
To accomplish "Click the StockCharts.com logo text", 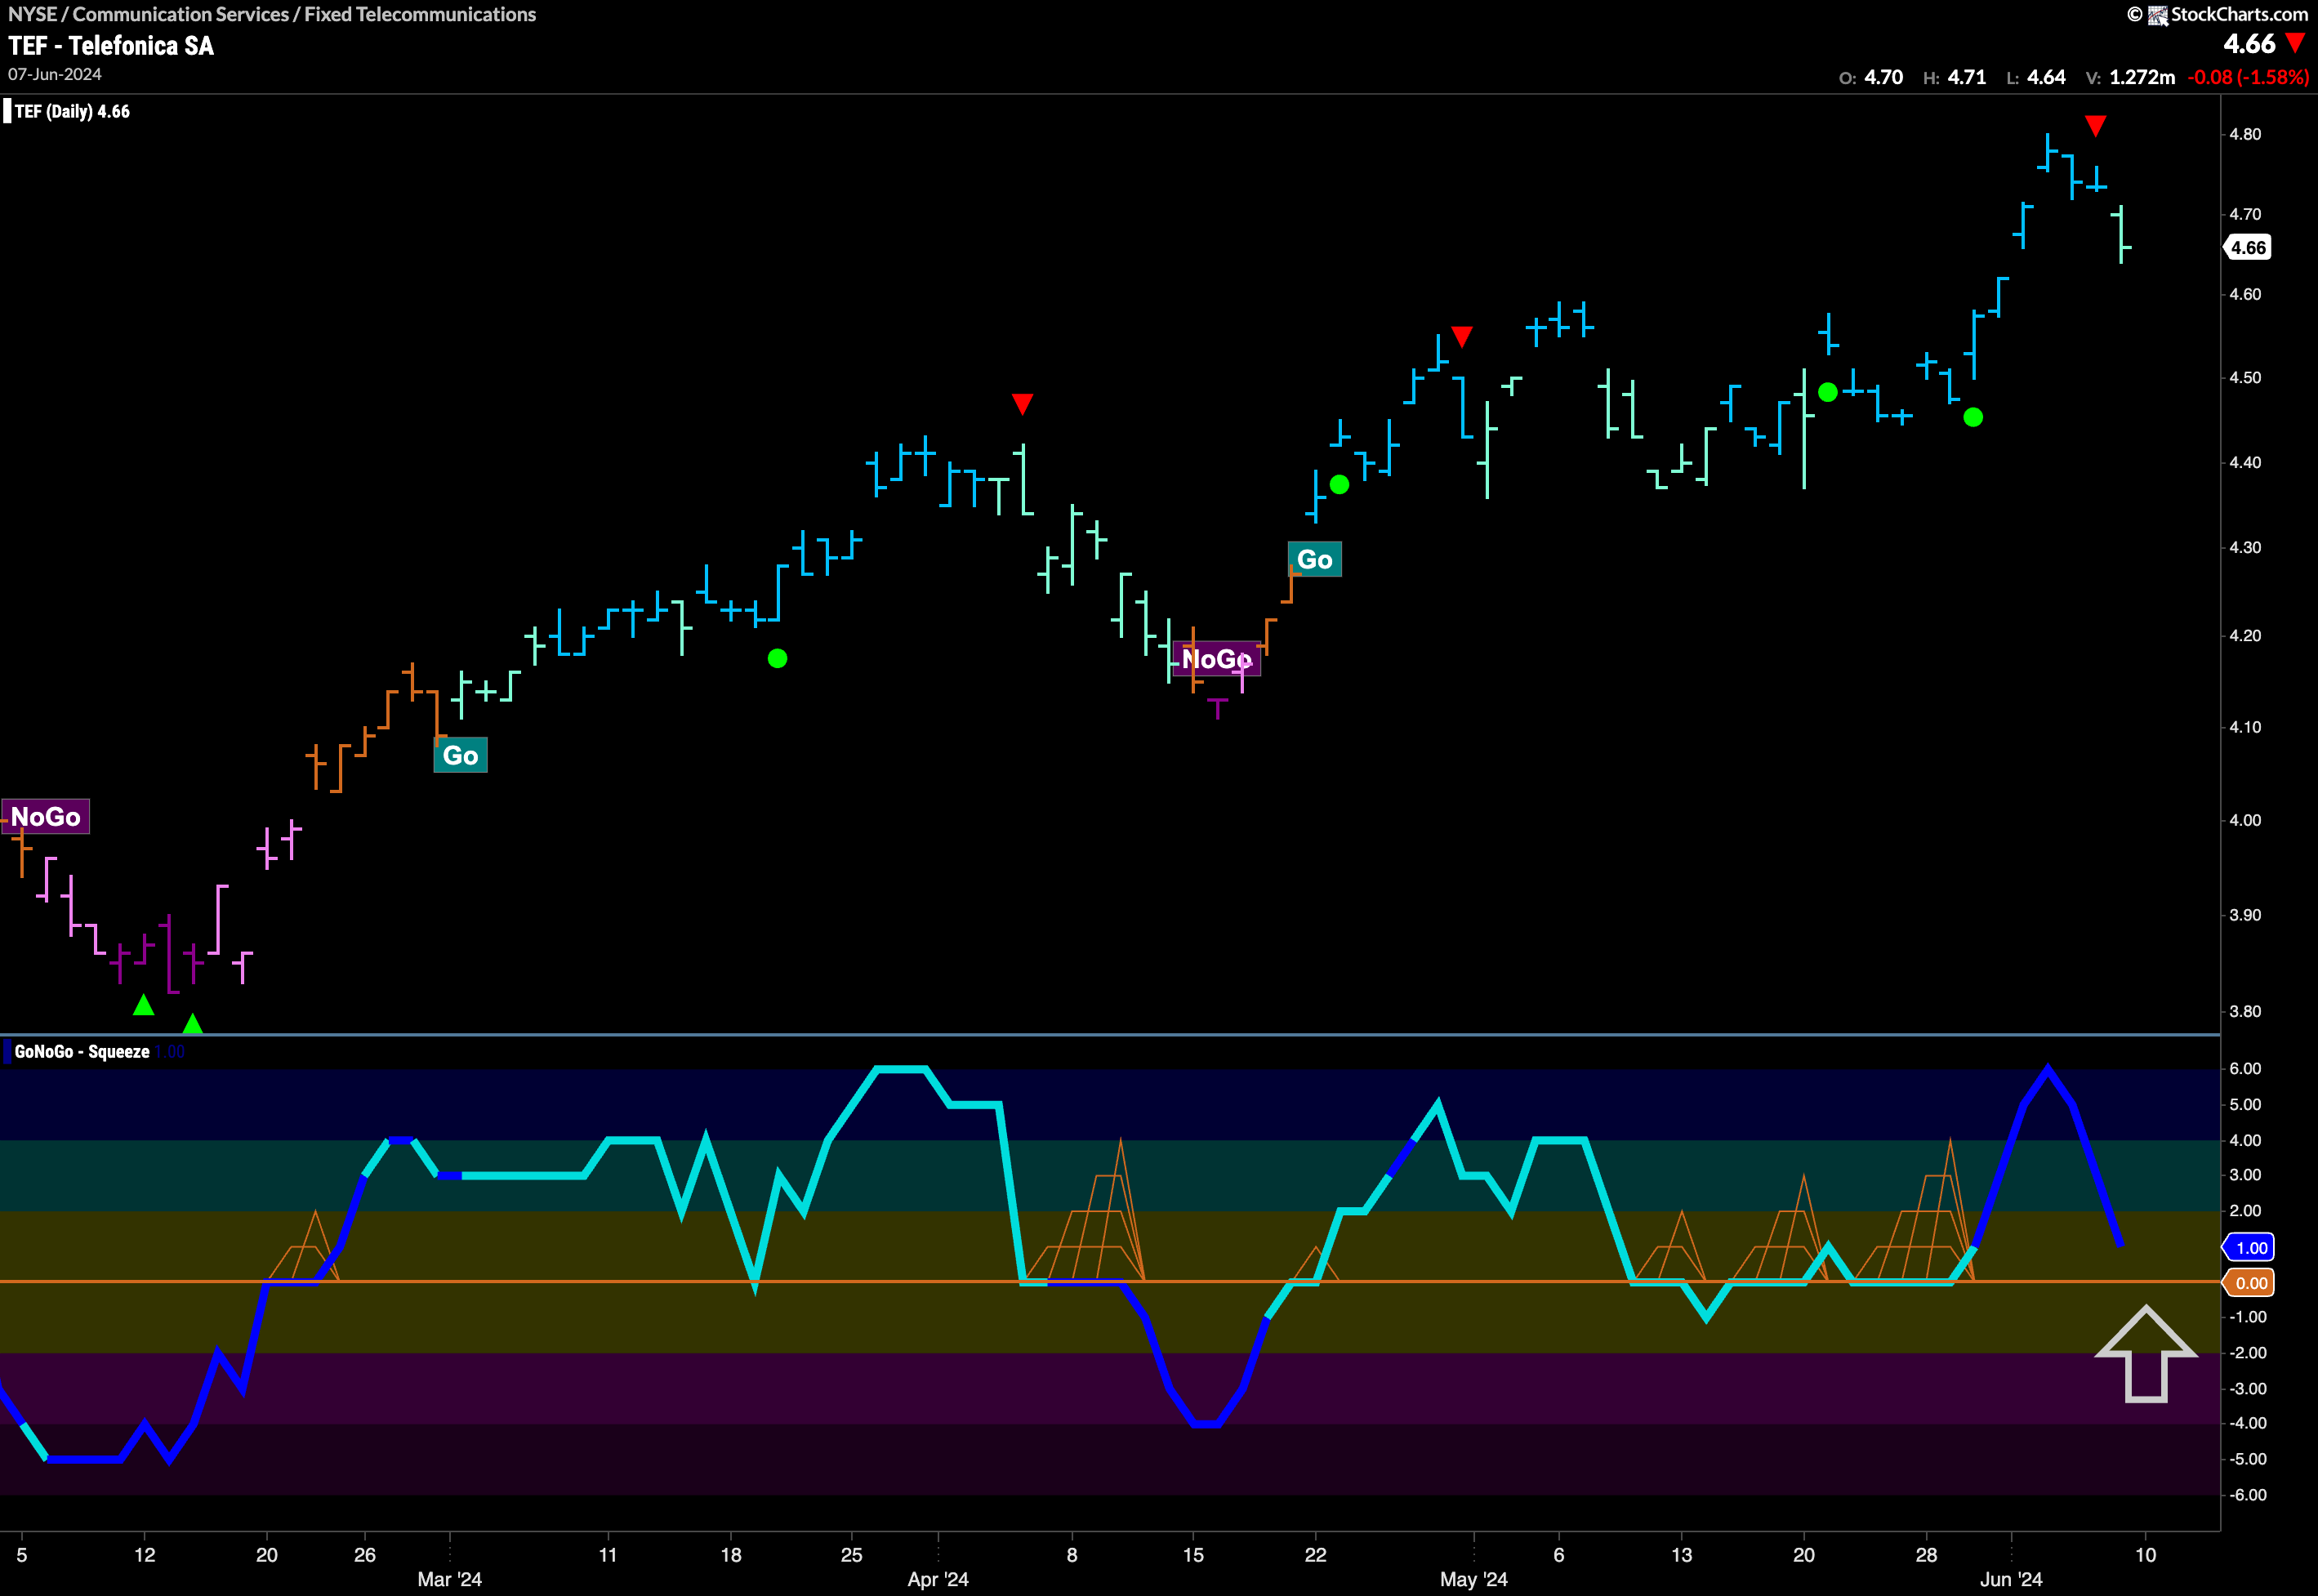I will tap(2238, 14).
